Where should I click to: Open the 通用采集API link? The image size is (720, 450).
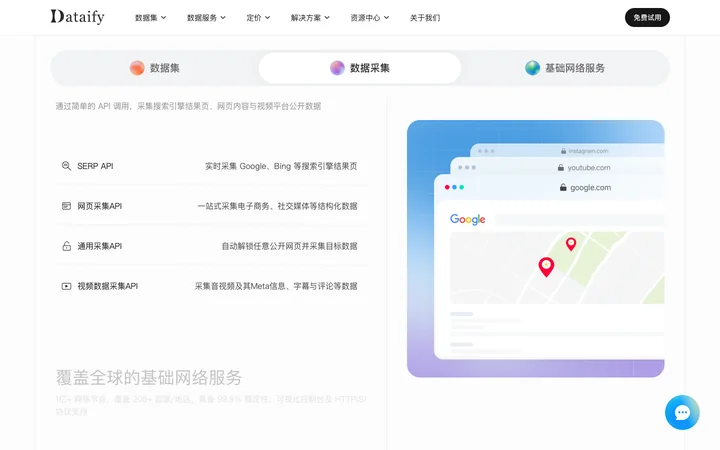coord(100,246)
